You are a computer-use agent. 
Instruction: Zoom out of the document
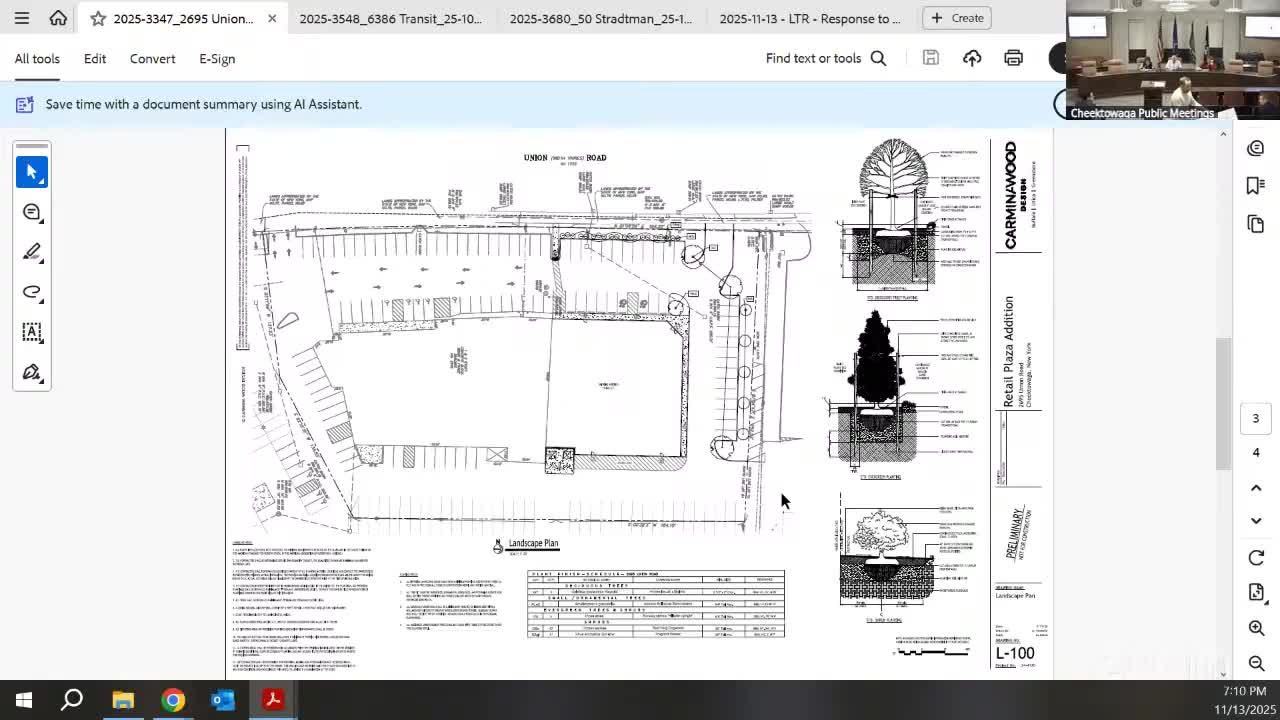[1255, 663]
